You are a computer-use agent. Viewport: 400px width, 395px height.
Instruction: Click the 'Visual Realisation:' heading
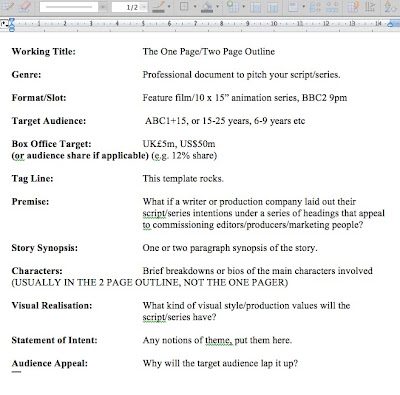pos(52,306)
